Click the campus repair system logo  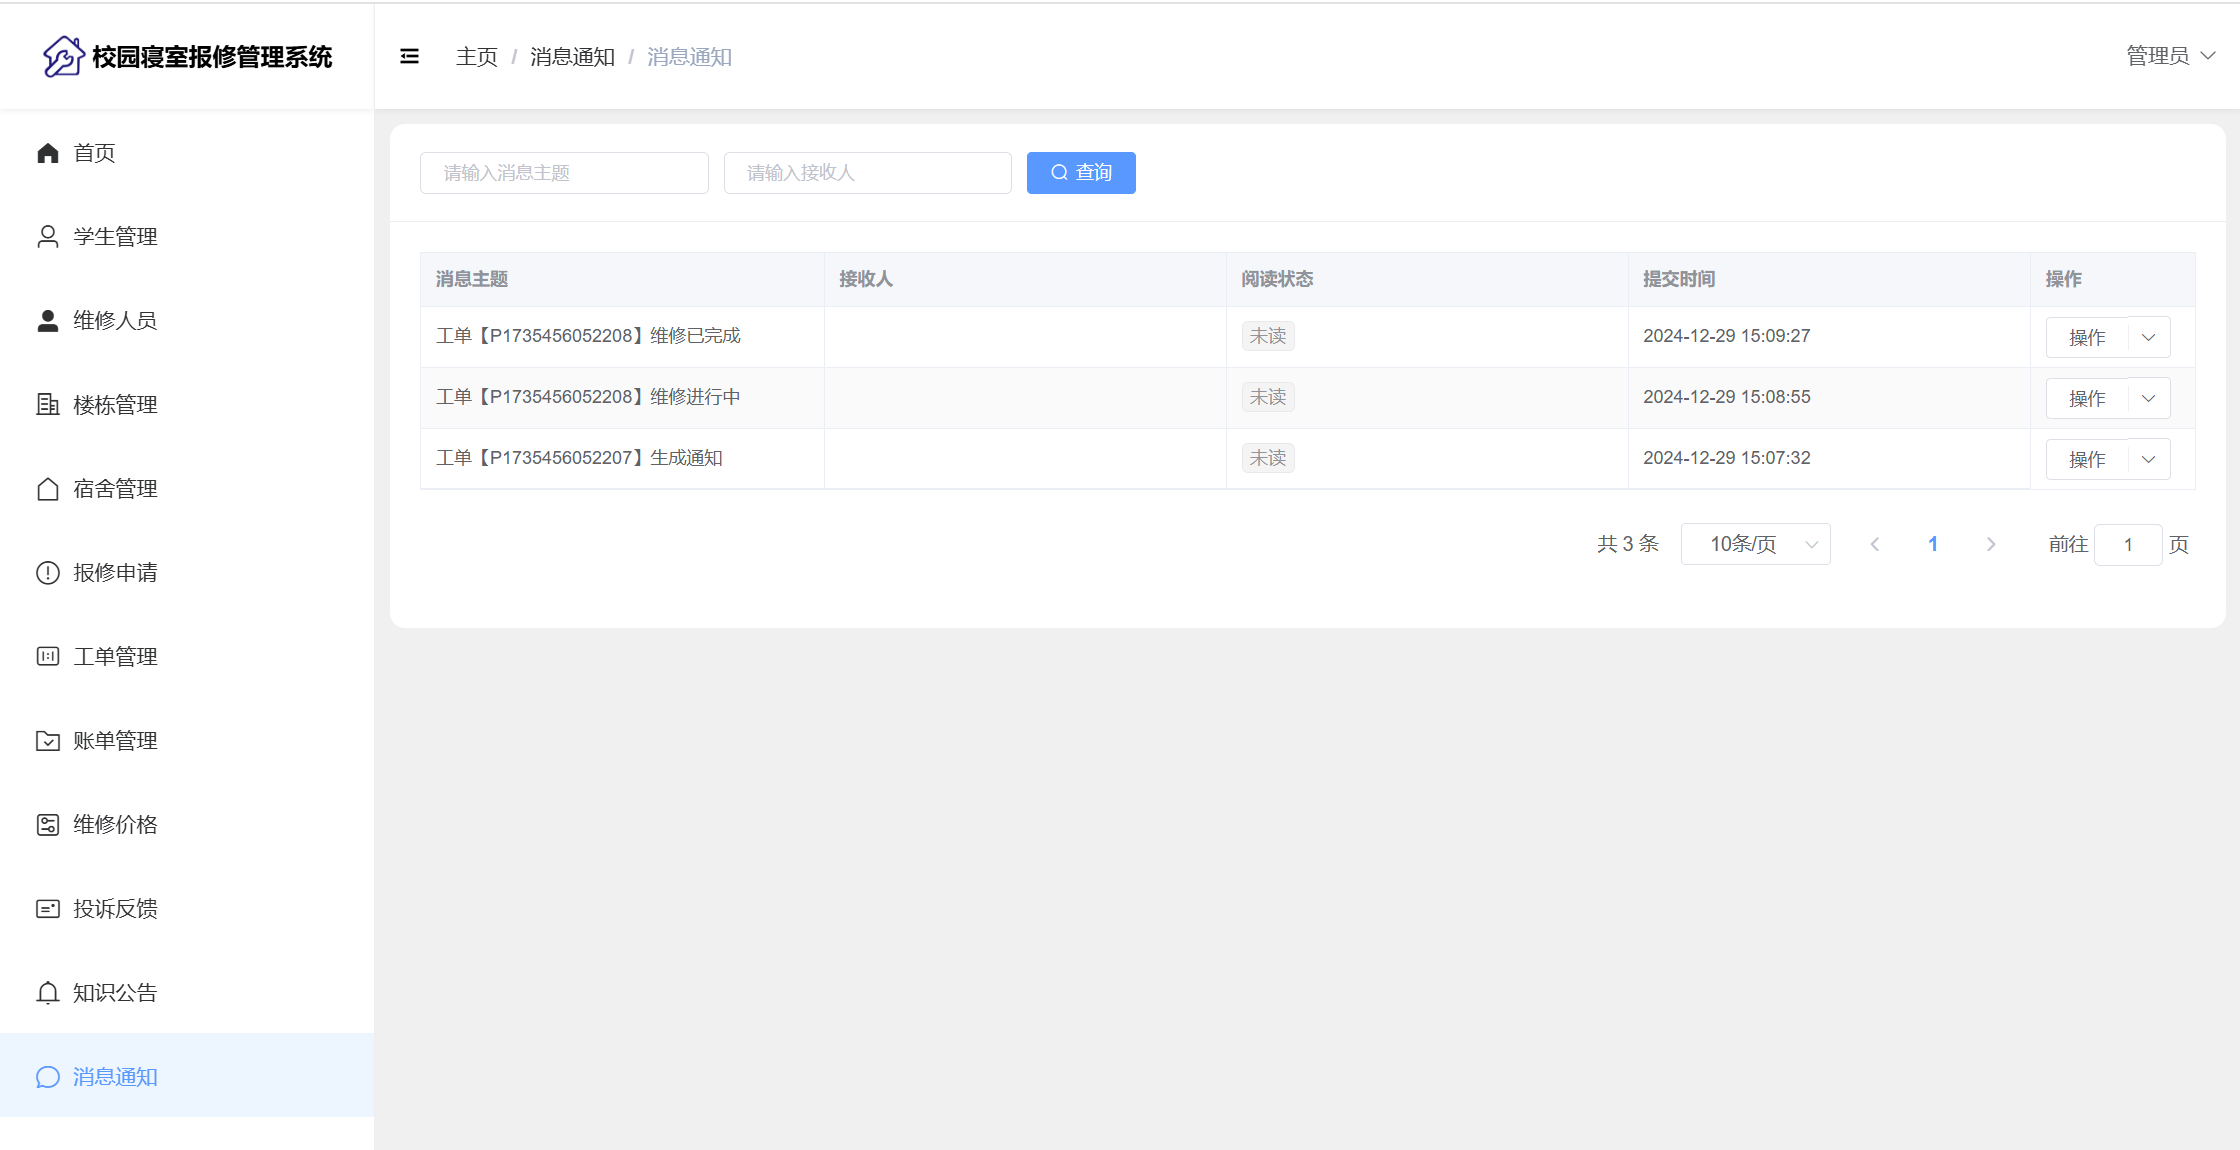[63, 57]
